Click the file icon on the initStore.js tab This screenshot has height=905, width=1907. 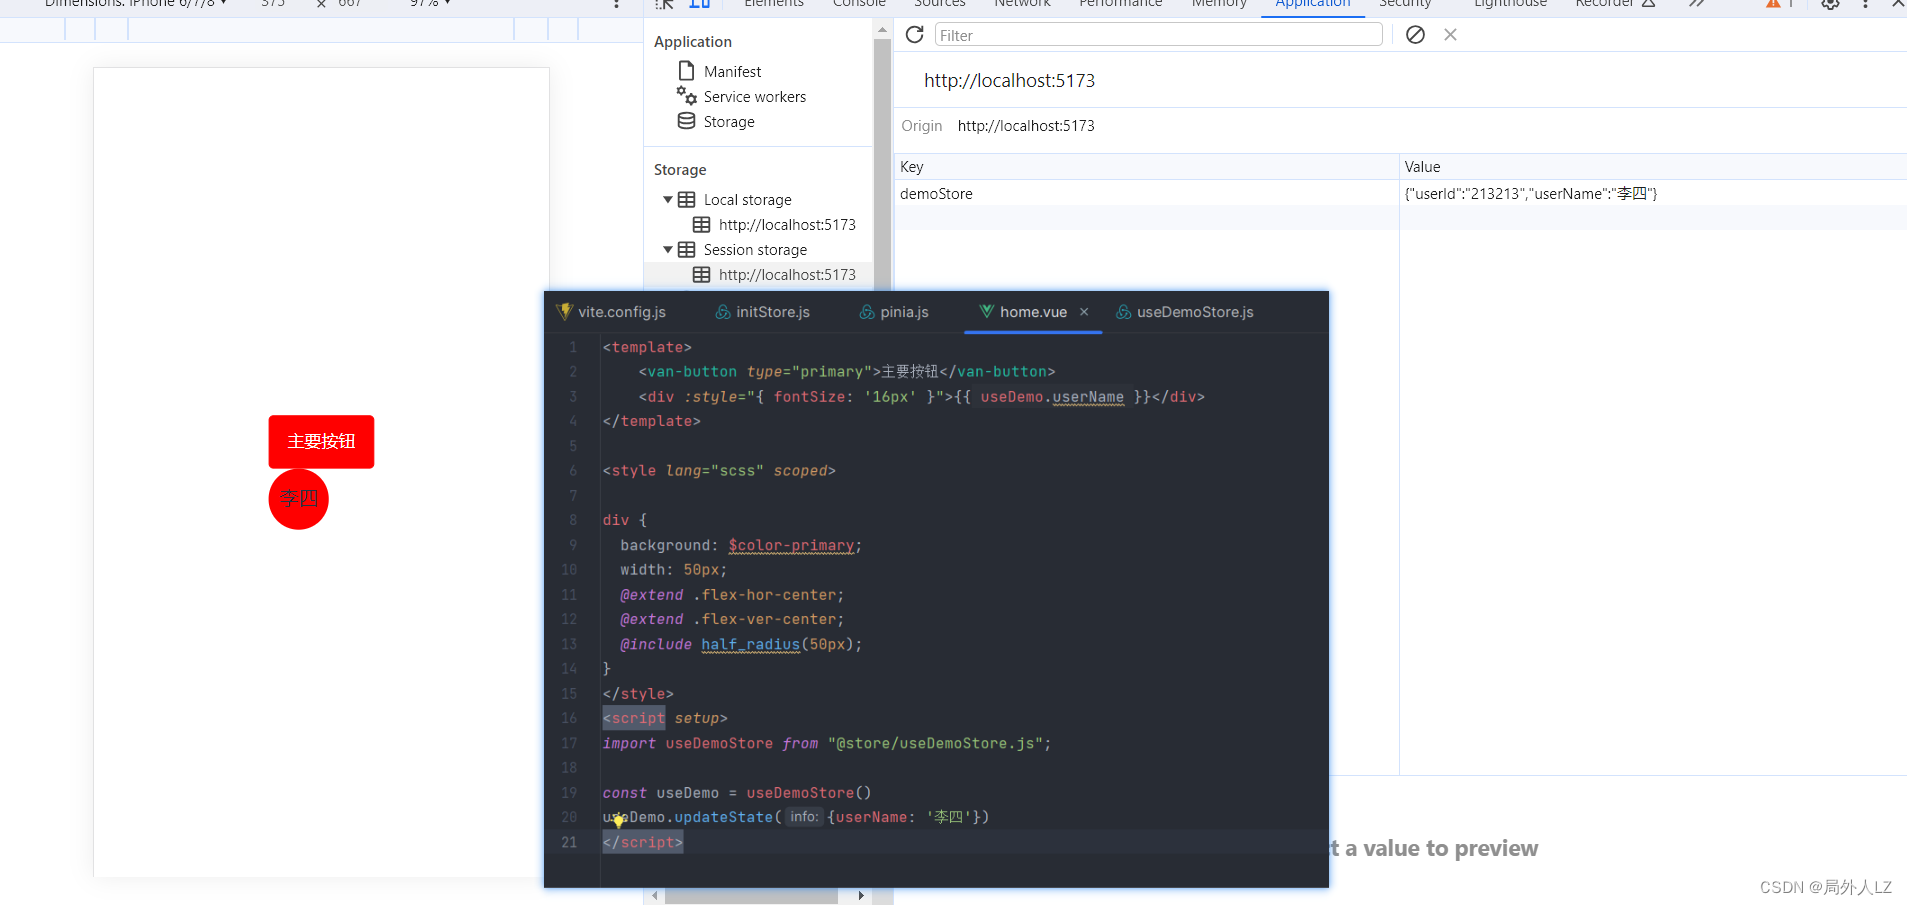[723, 312]
